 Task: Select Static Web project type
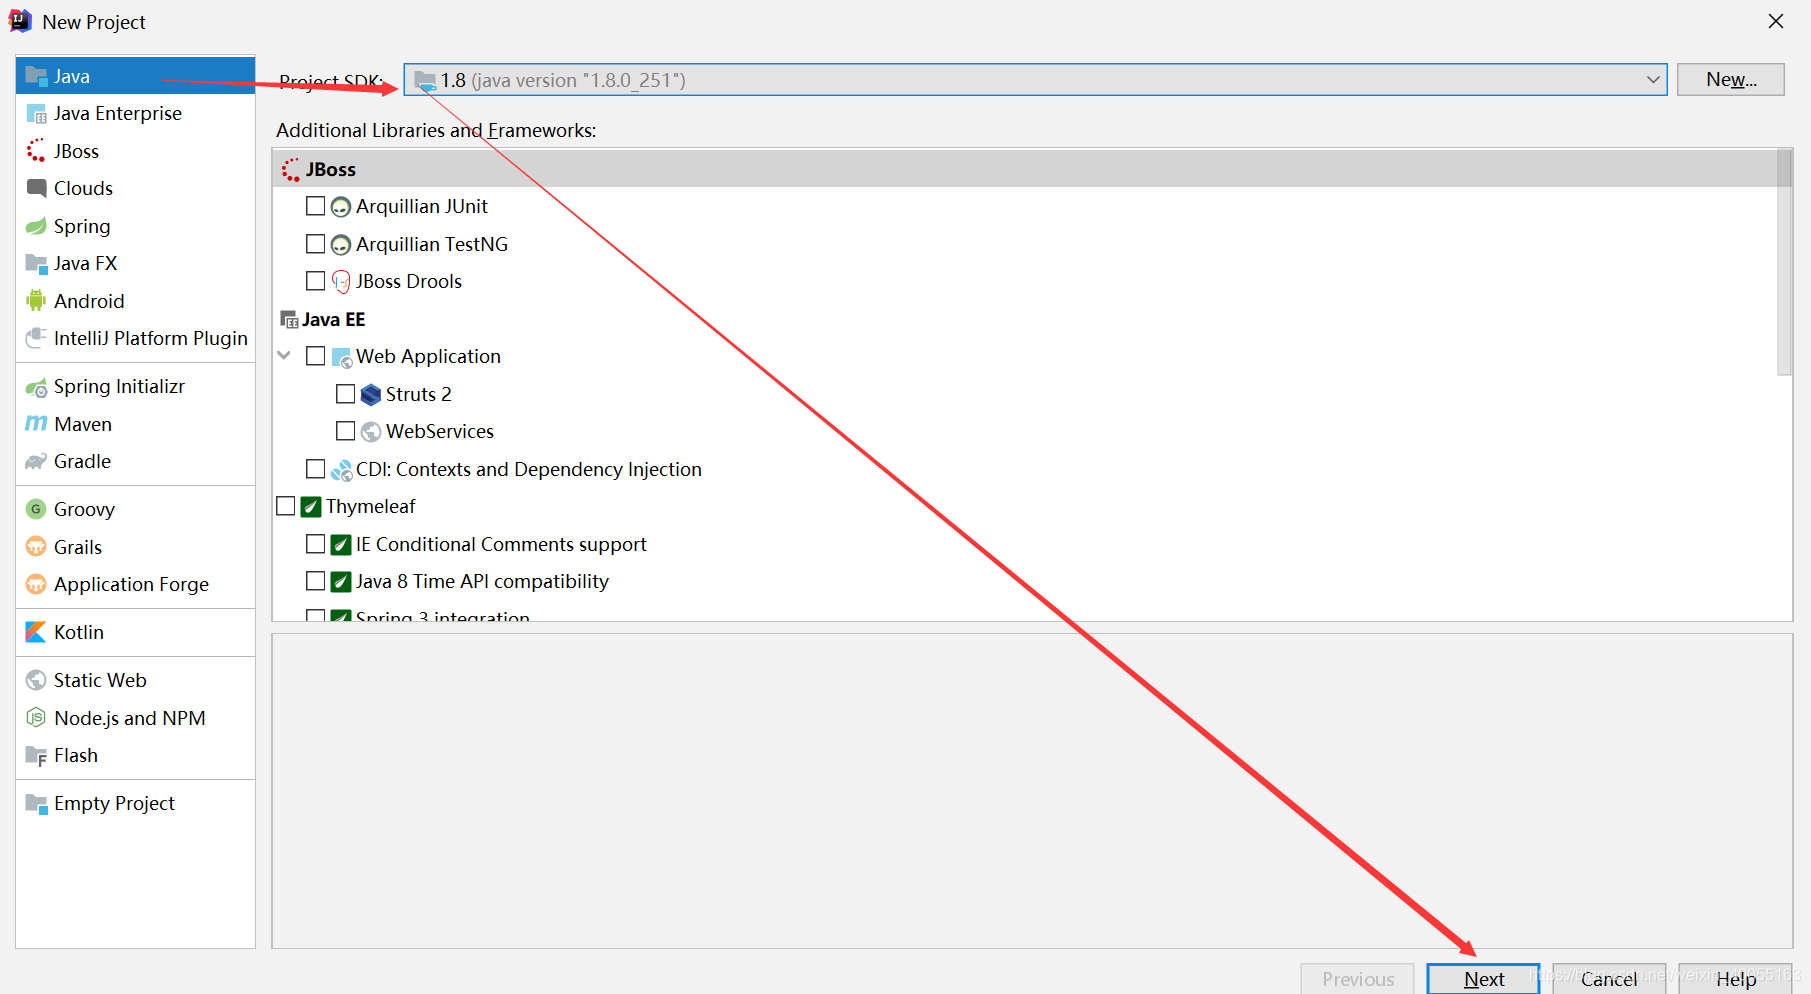(x=136, y=680)
